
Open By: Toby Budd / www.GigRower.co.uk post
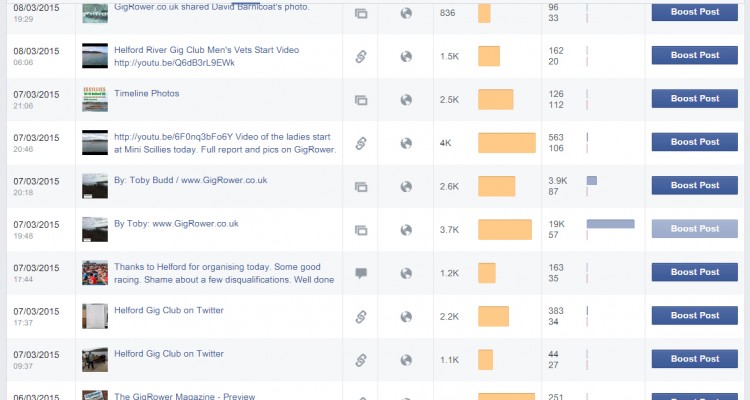click(190, 180)
